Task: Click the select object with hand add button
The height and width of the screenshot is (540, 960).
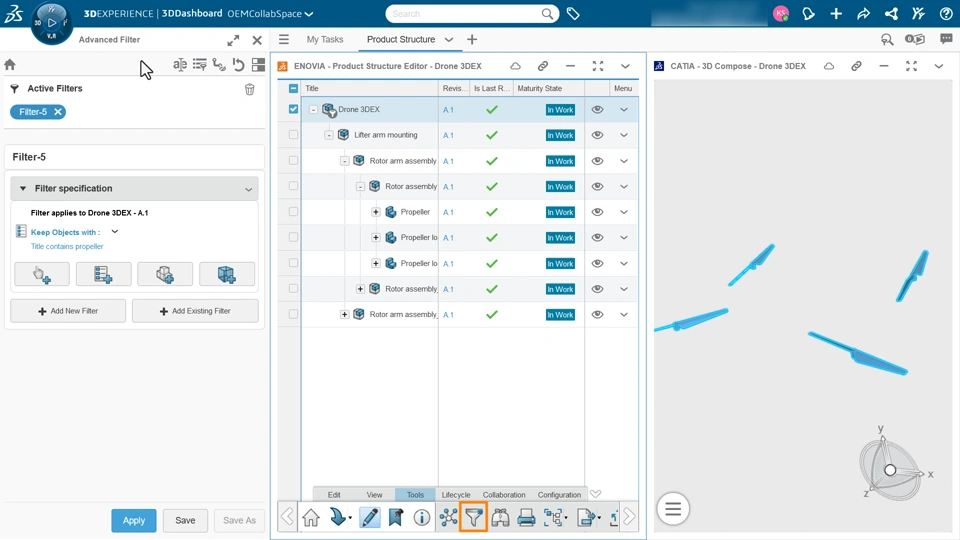Action: coord(42,274)
